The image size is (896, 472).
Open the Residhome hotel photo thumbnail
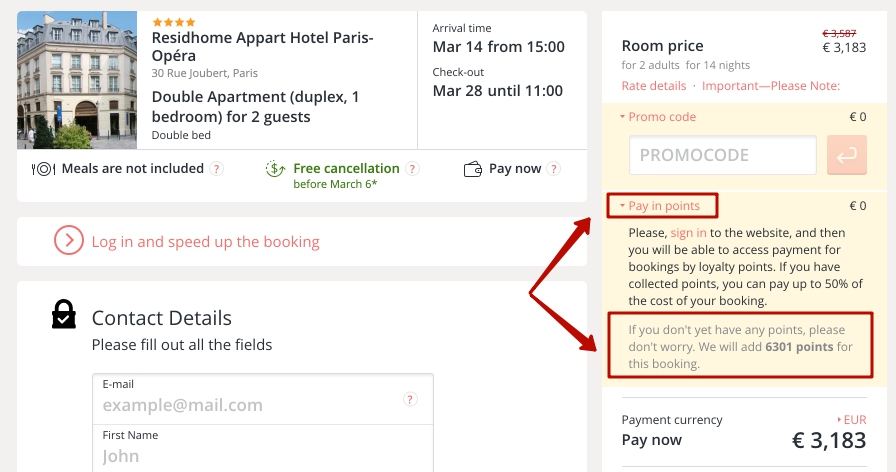pyautogui.click(x=77, y=80)
